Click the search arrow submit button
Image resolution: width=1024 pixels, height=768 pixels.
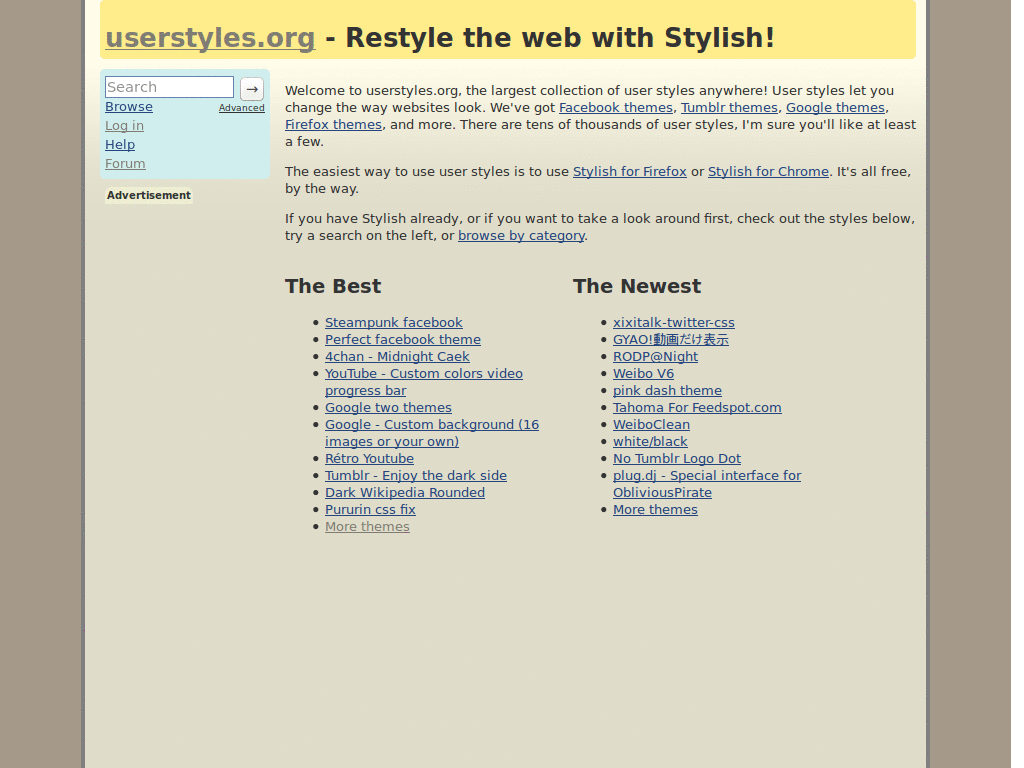tap(251, 89)
